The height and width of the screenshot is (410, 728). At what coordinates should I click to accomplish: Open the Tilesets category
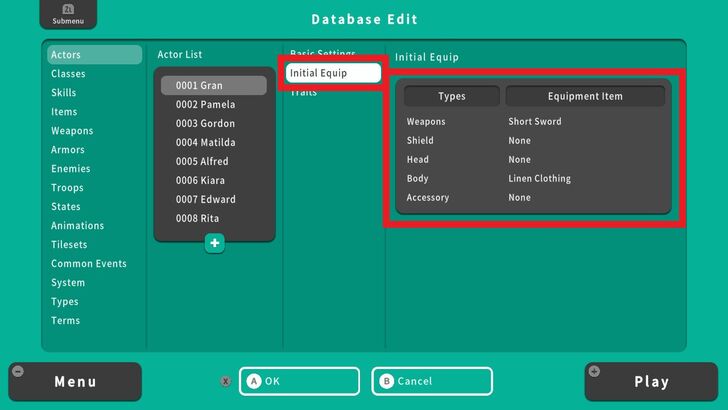point(69,245)
